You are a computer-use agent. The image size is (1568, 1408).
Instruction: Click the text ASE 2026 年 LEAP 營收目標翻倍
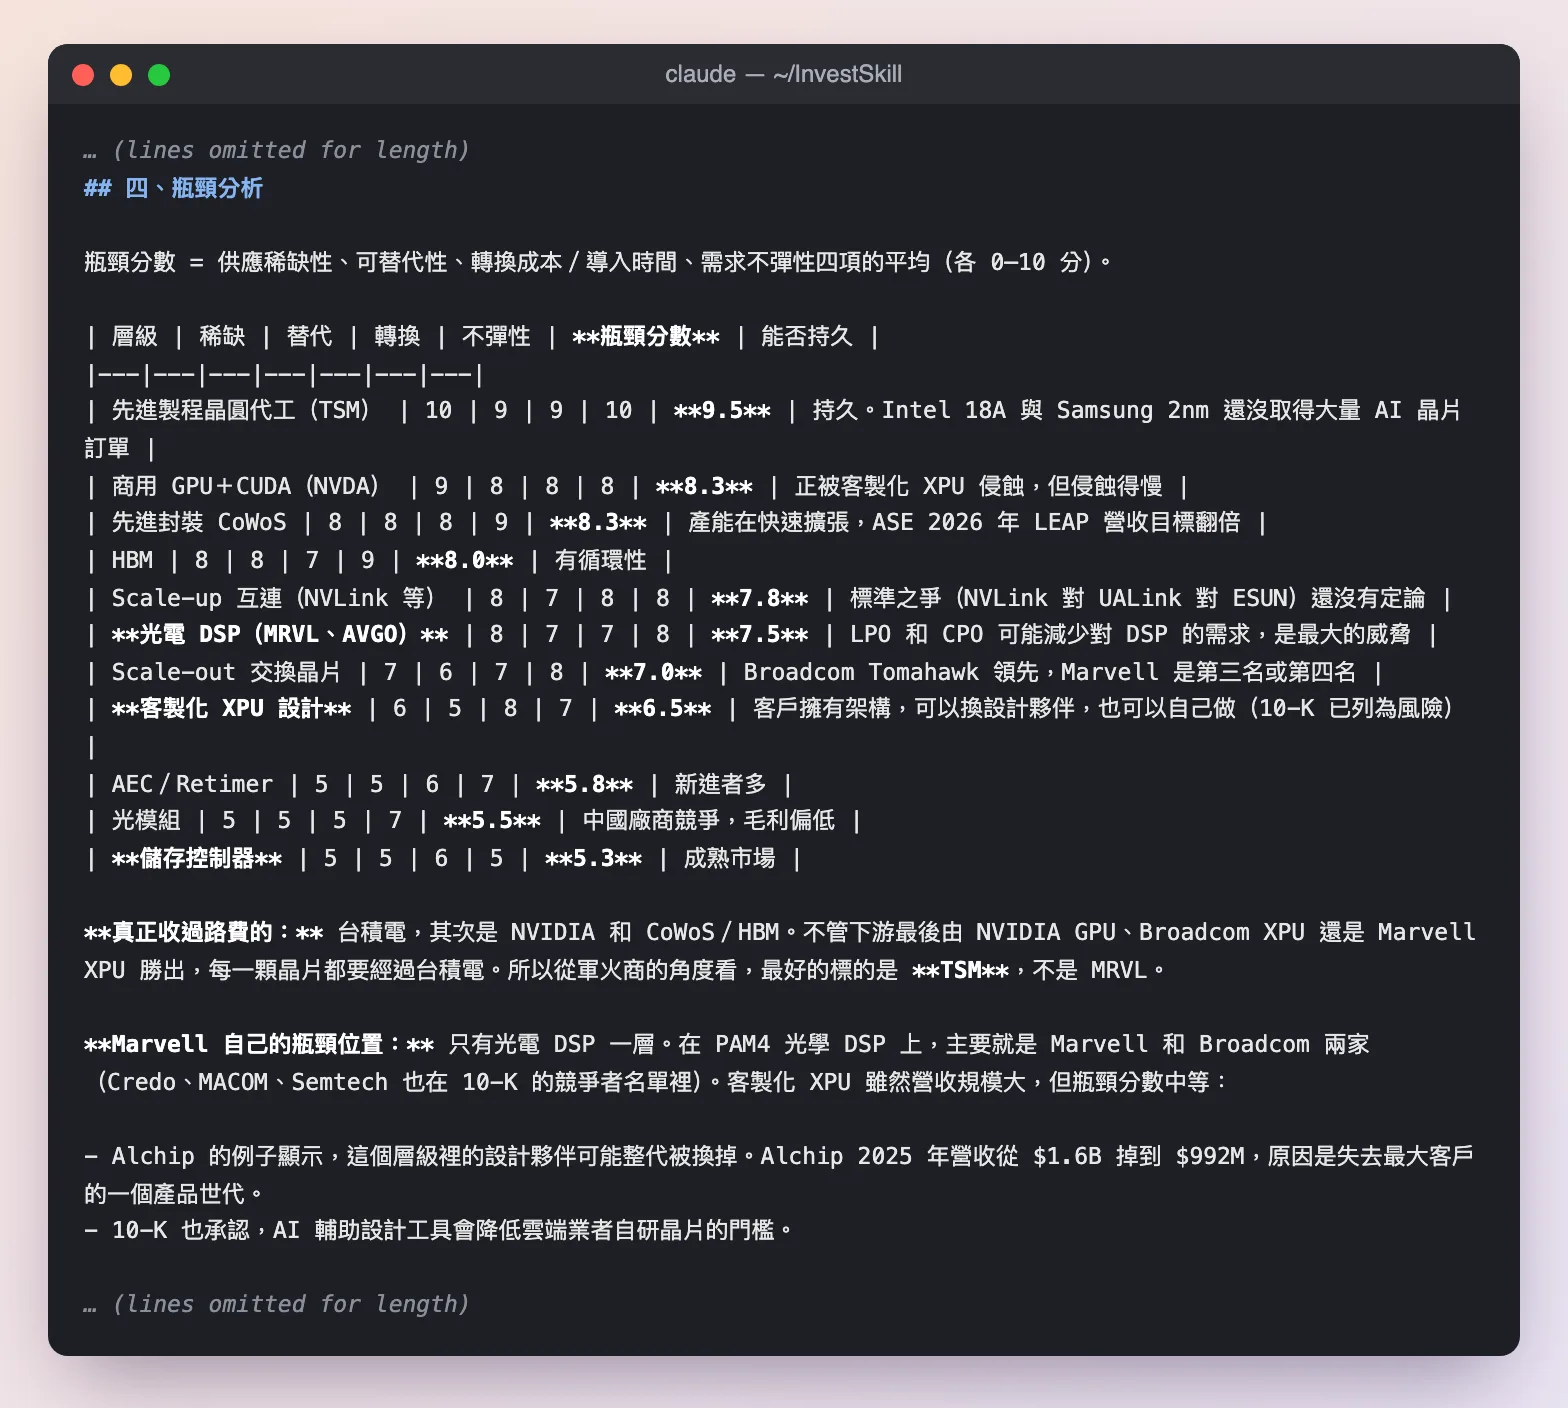coord(1056,522)
